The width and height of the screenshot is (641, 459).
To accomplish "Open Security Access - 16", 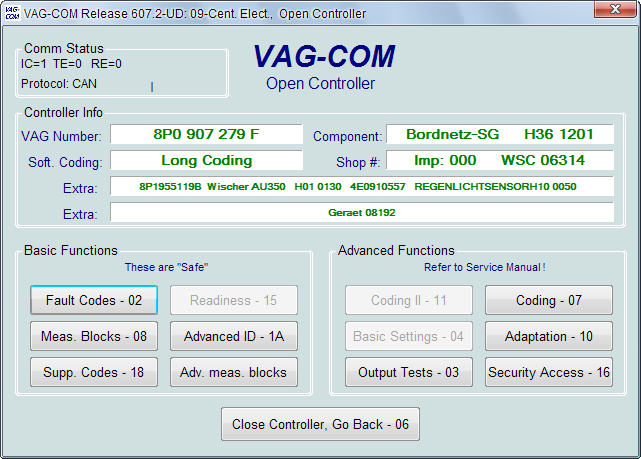I will [549, 372].
